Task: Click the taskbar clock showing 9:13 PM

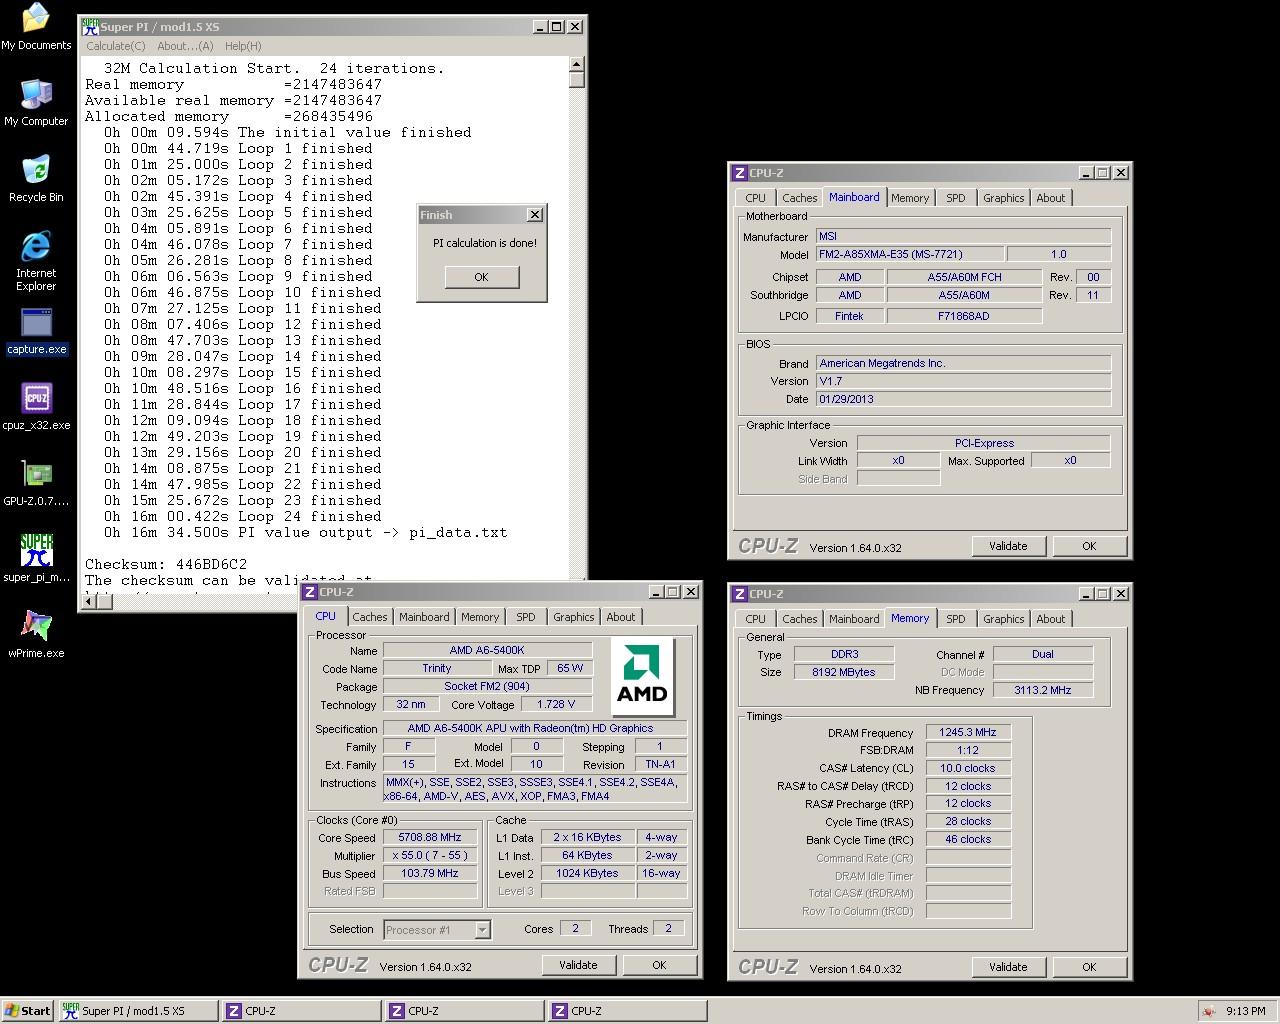Action: (1246, 1011)
